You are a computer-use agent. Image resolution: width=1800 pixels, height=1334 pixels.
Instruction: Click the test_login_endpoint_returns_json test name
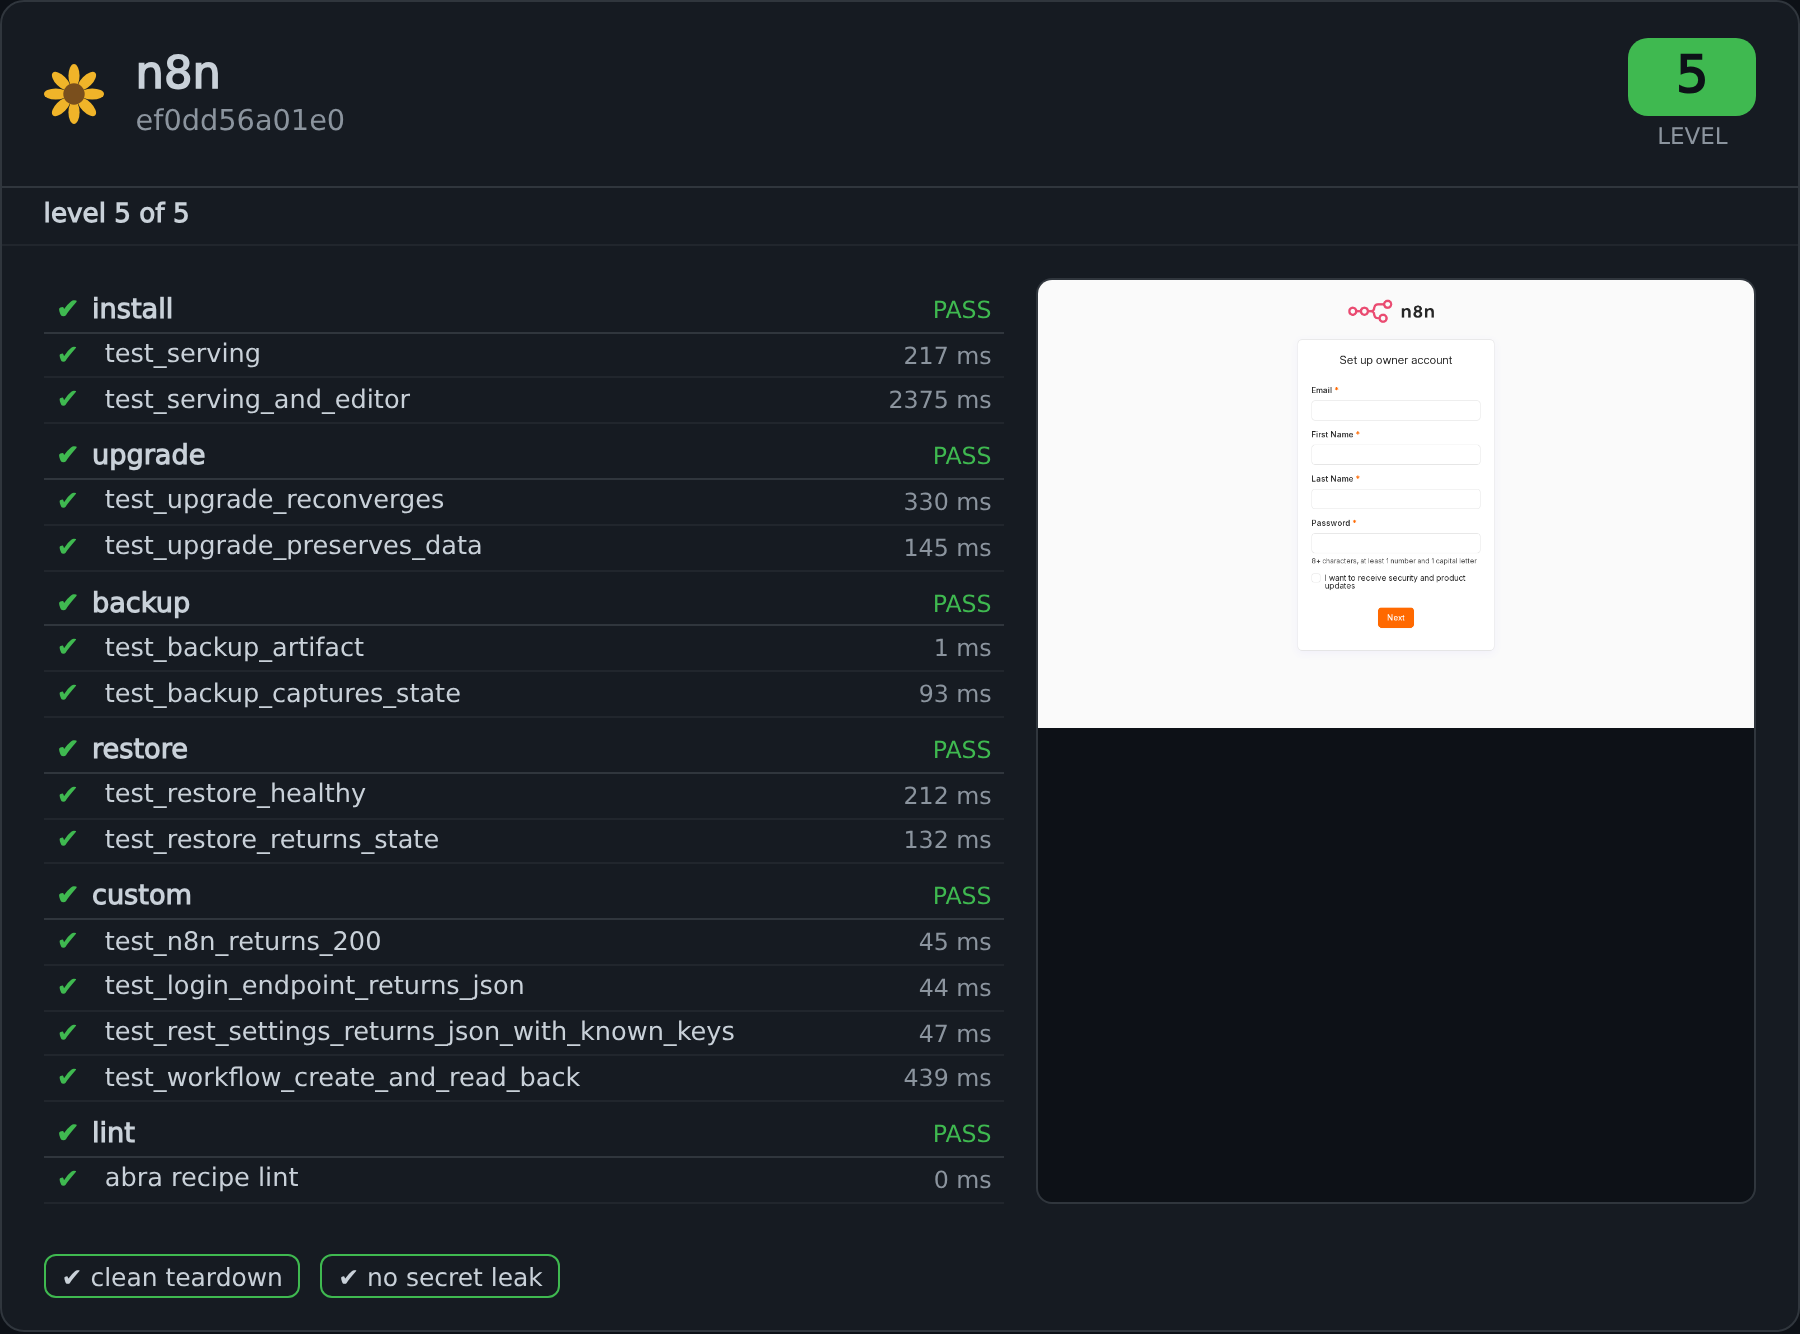point(314,986)
